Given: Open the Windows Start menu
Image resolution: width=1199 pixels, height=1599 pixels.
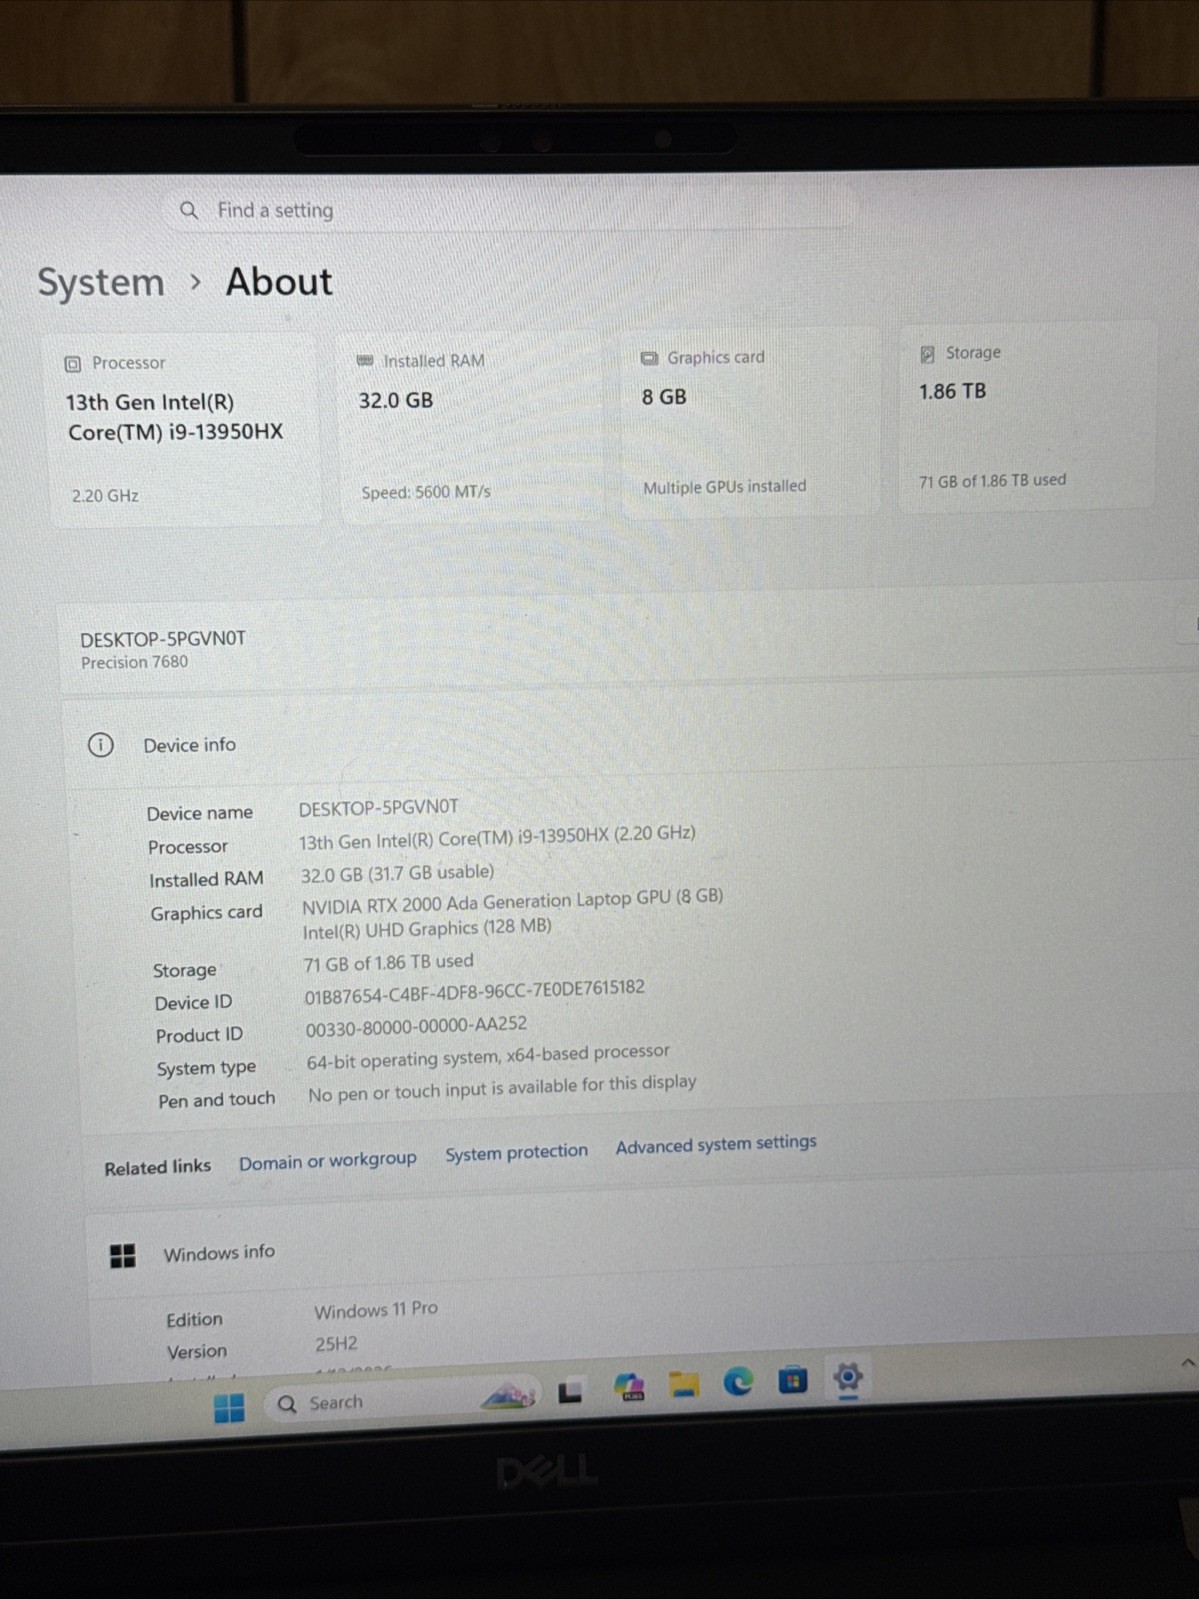Looking at the screenshot, I should click(x=229, y=1408).
